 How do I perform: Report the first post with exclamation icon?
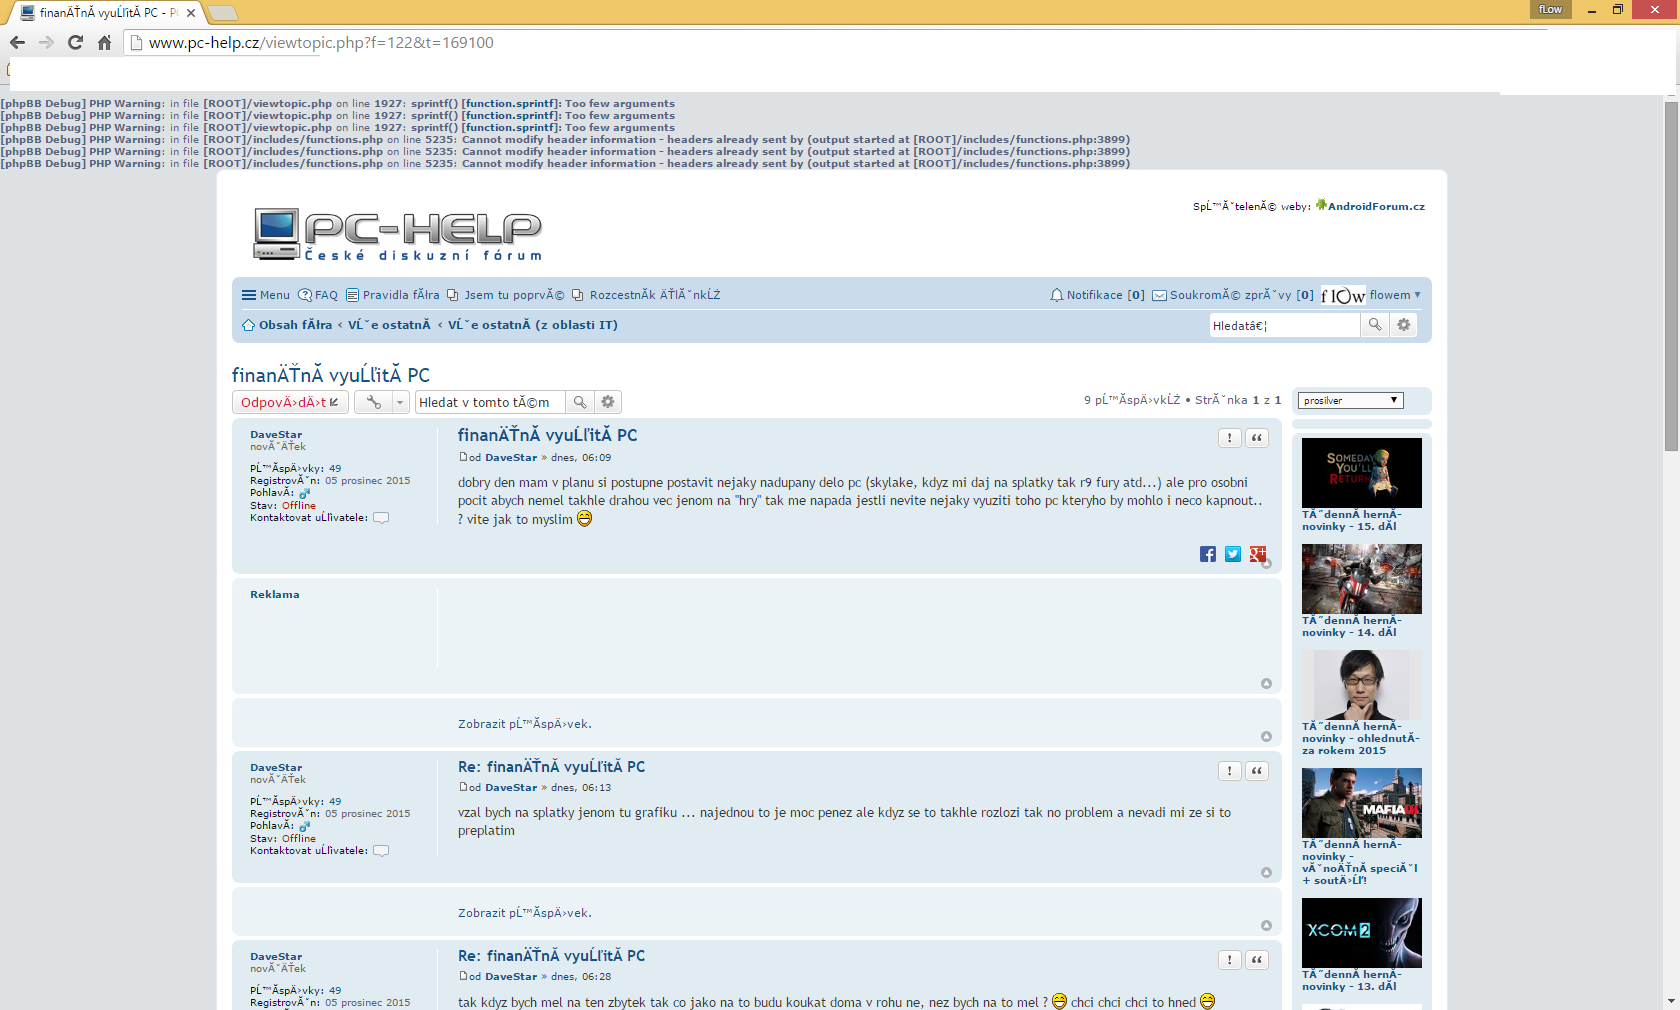(1230, 438)
